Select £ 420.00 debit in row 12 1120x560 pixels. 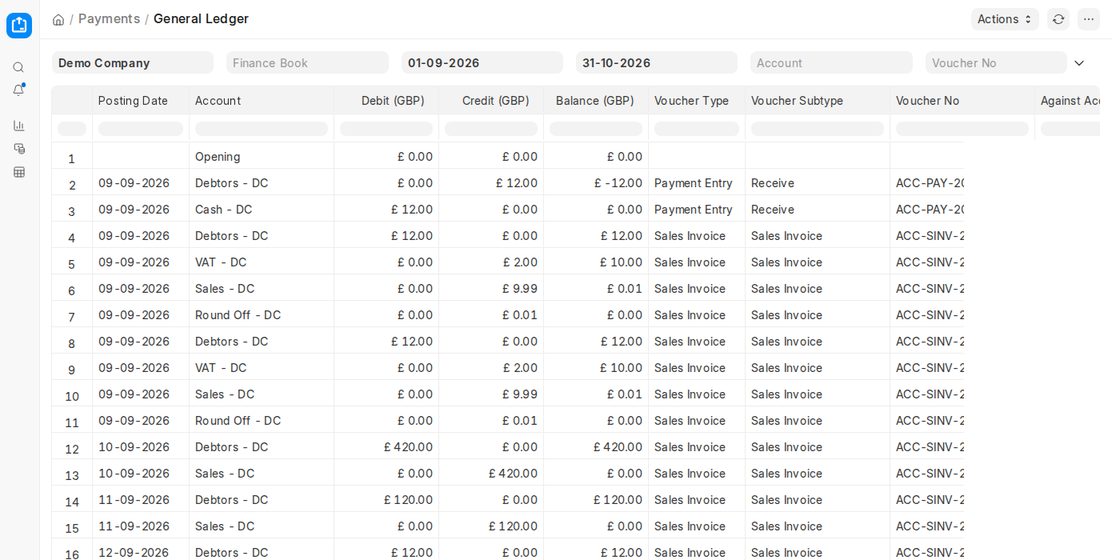click(386, 447)
